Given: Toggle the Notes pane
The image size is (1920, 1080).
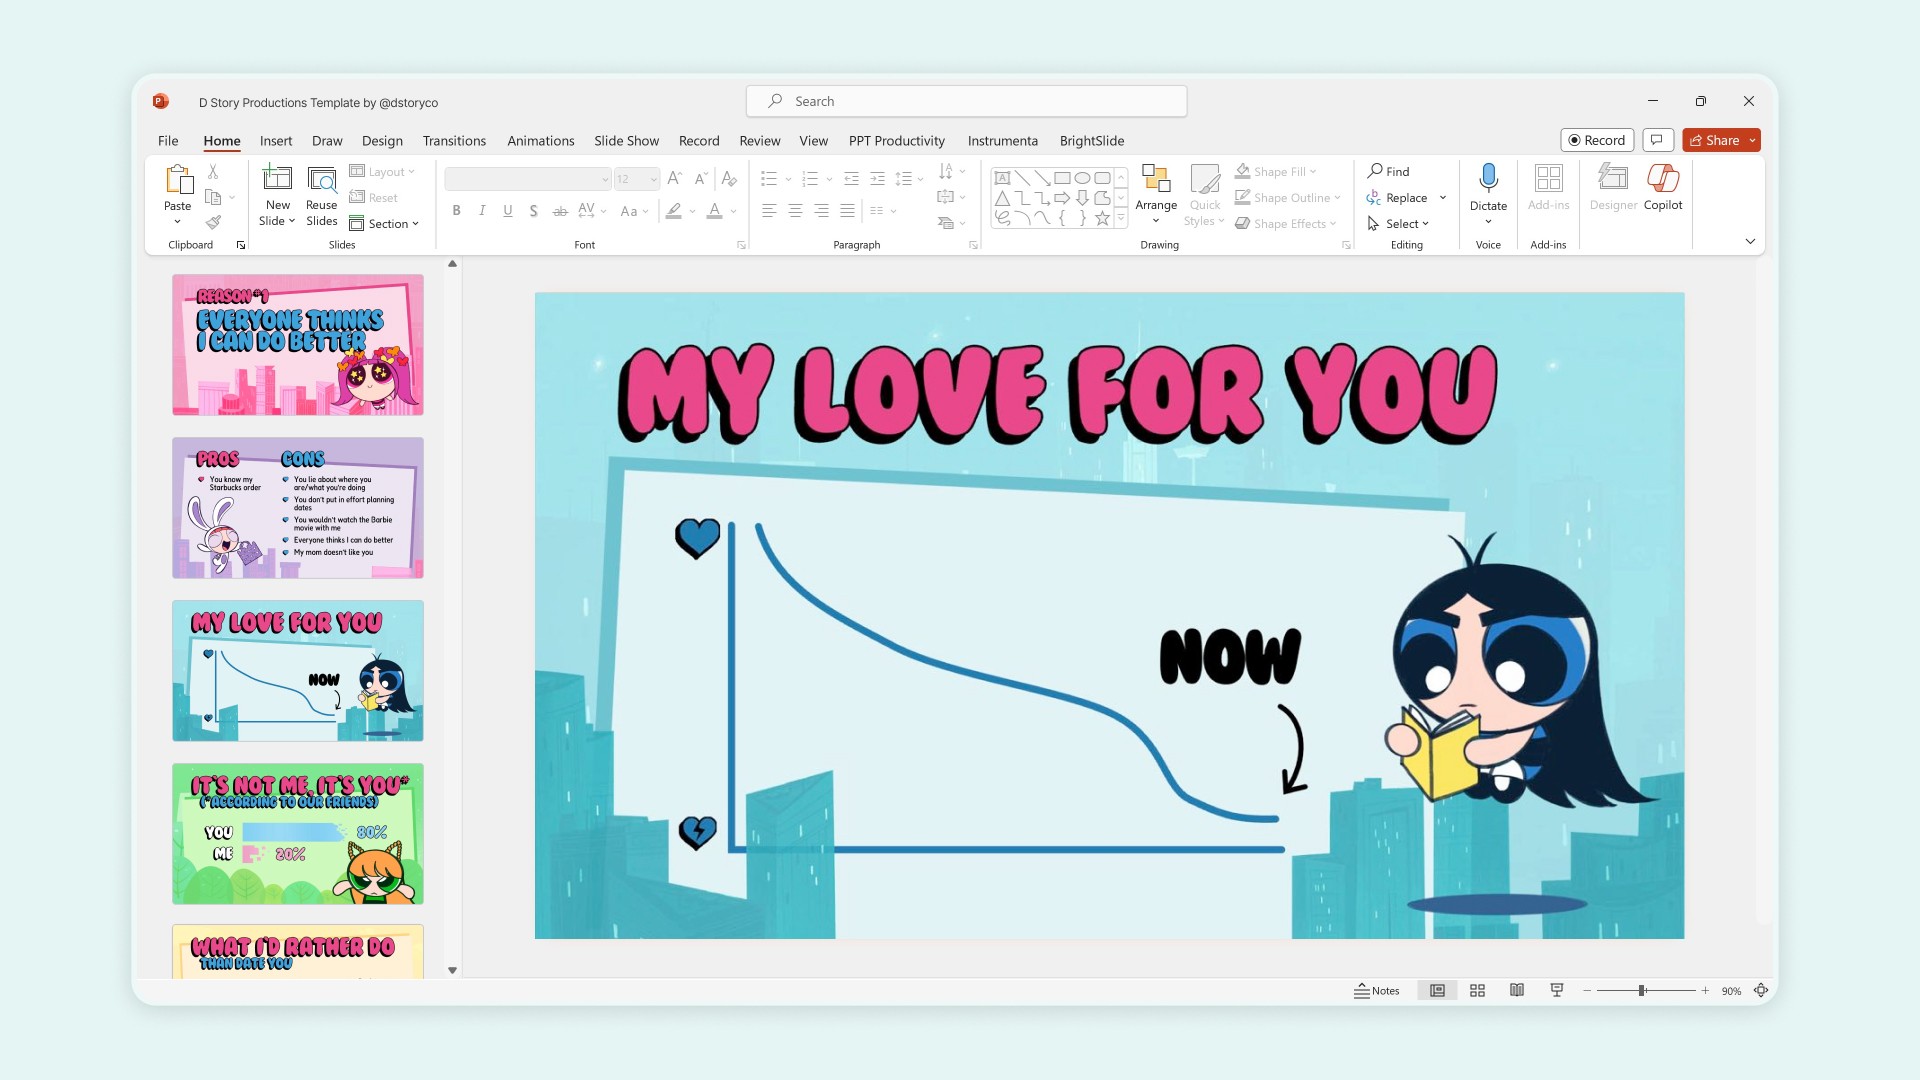Looking at the screenshot, I should click(x=1377, y=991).
